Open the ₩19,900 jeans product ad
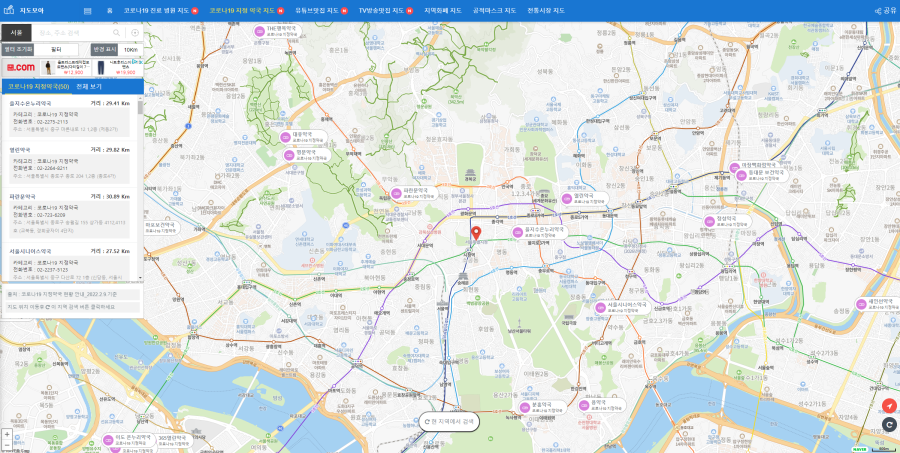 118,68
